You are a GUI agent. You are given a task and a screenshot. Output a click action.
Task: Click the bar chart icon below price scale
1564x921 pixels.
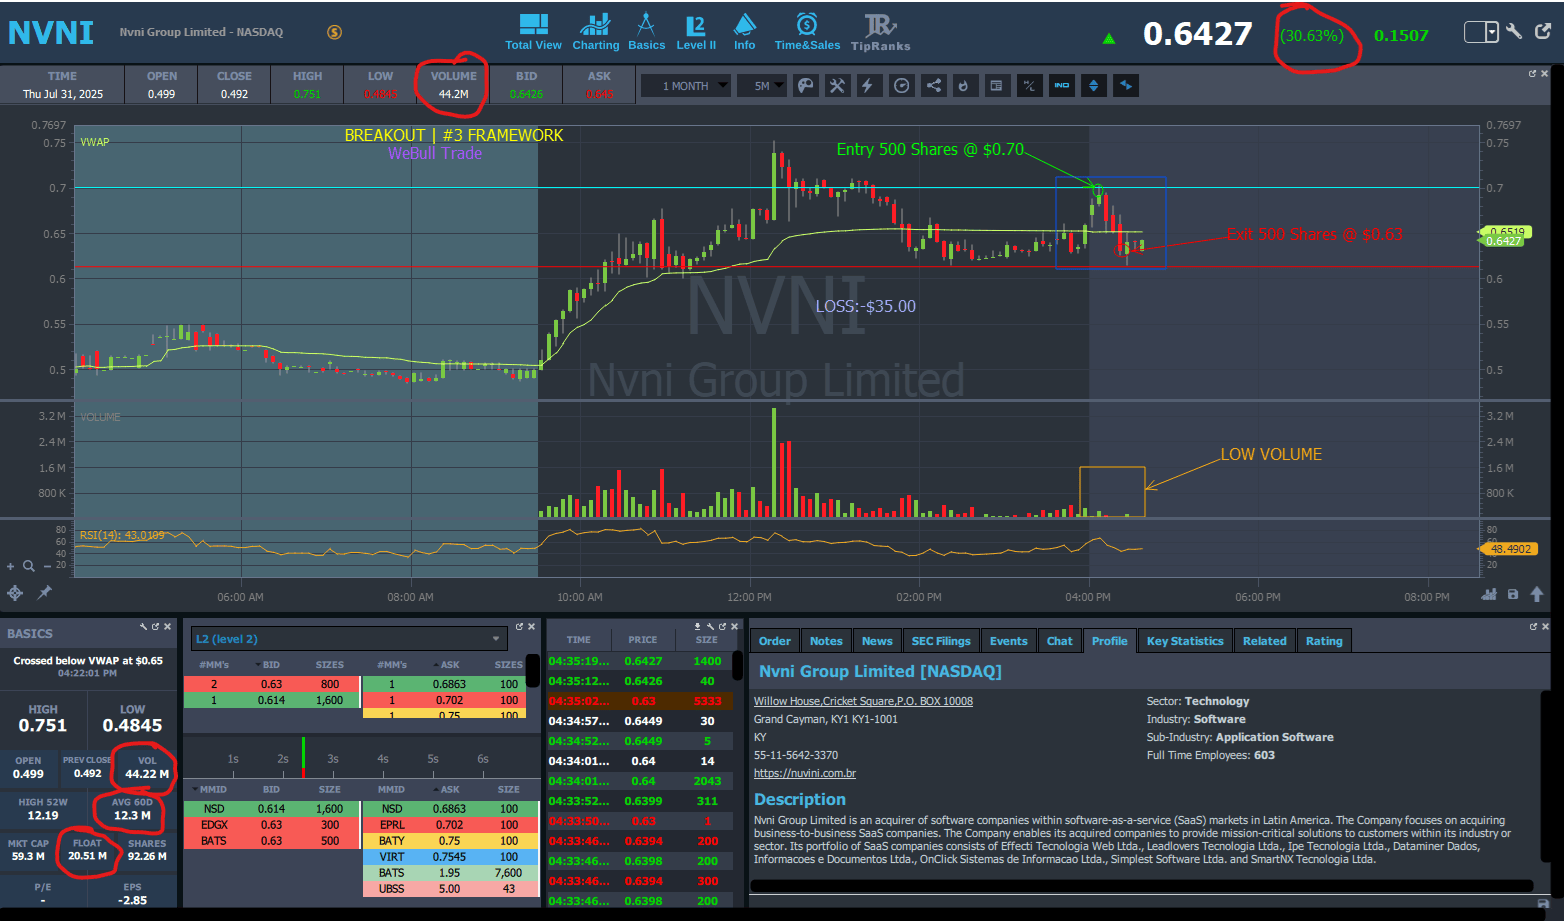tap(1489, 594)
